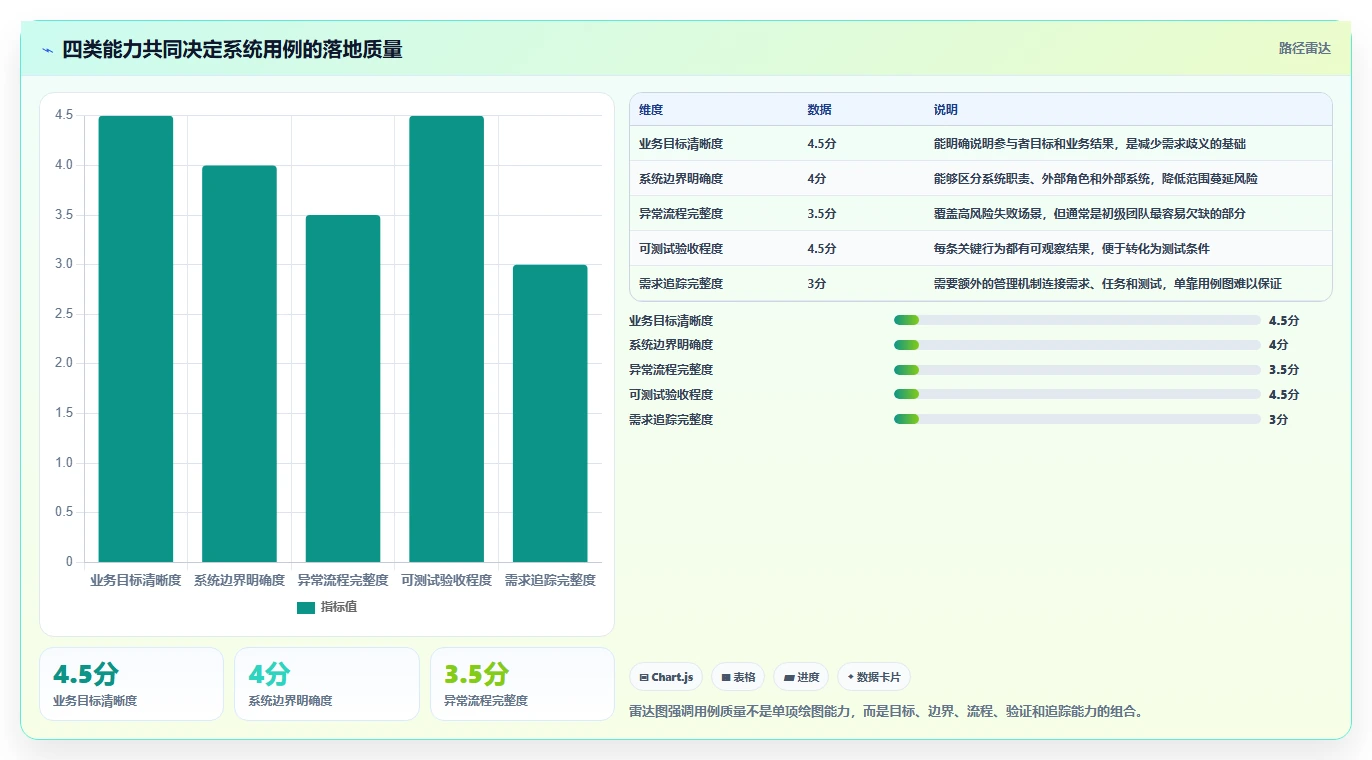Click the 4分 系统边界明确度 summary card
1372x760 pixels.
pos(327,684)
